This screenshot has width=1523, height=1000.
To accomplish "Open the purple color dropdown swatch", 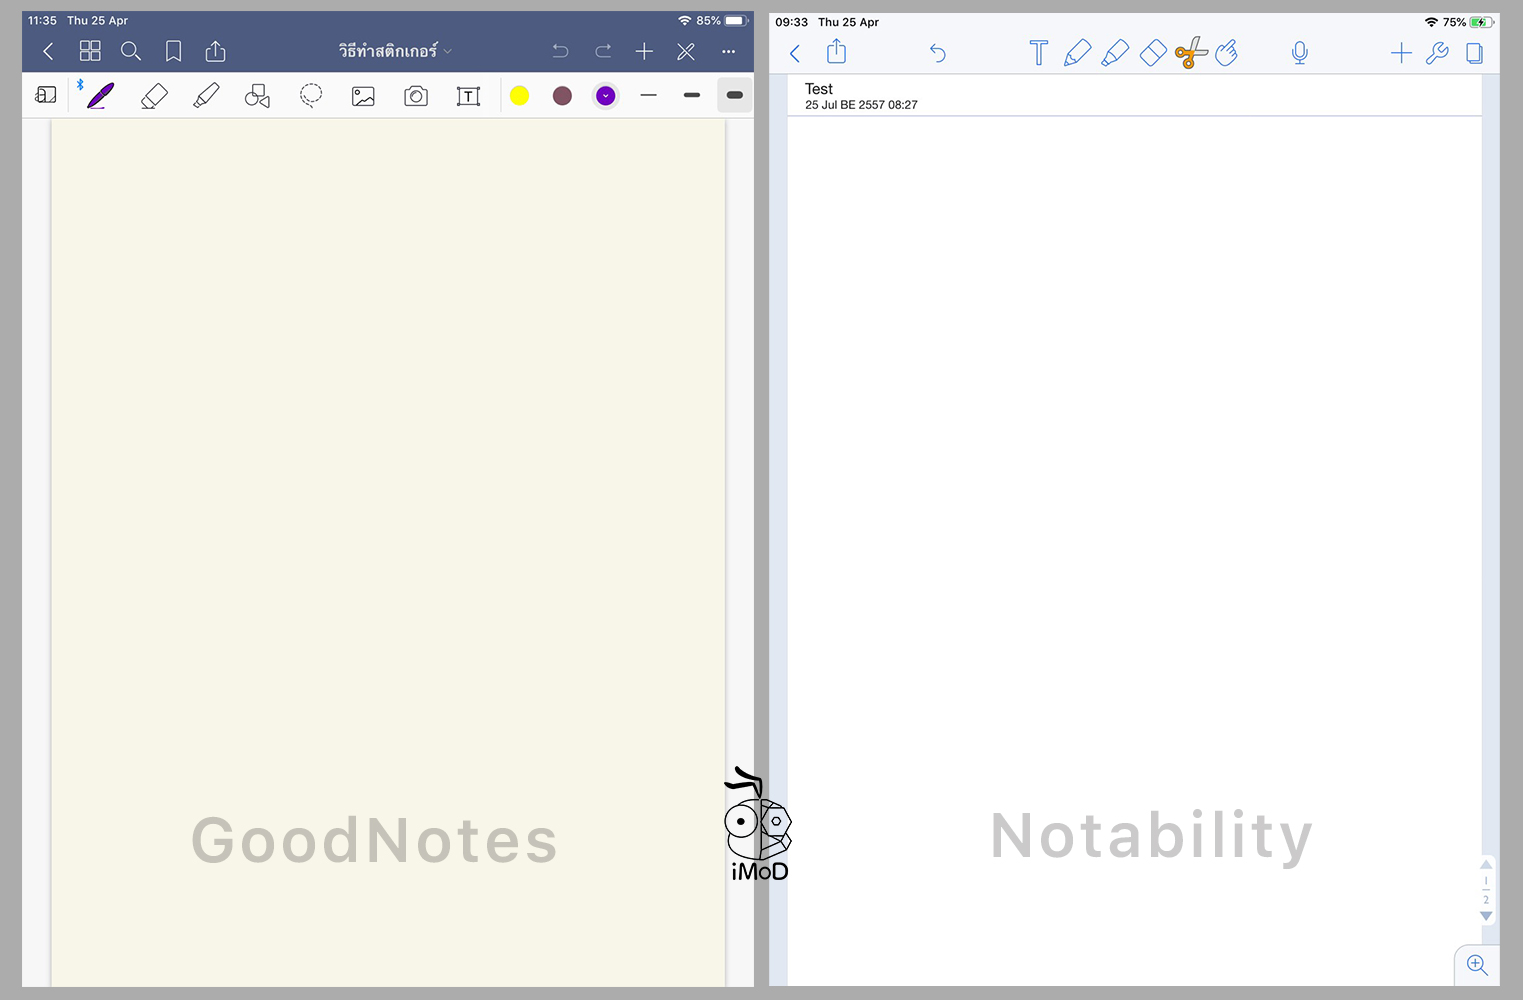I will tap(605, 95).
